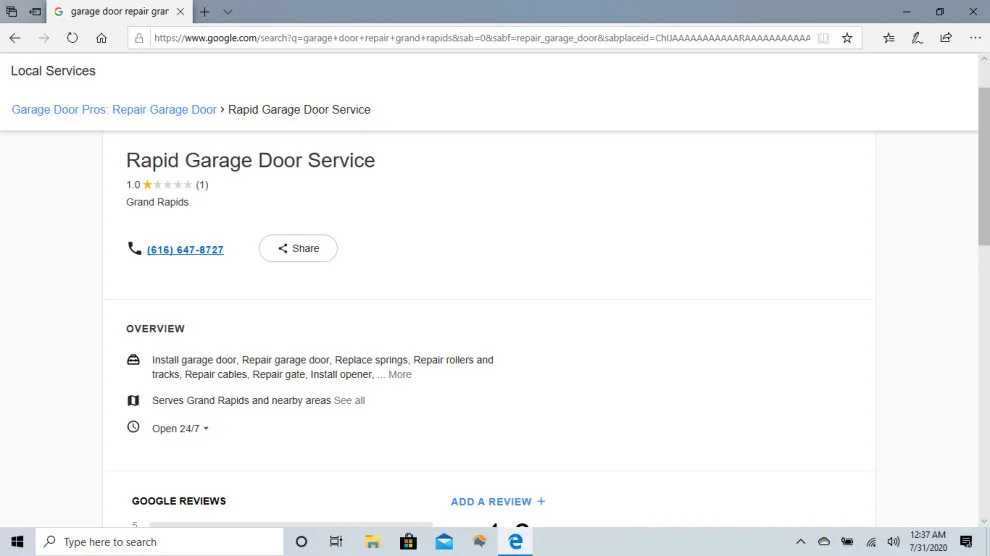The height and width of the screenshot is (556, 990).
Task: Open Microsoft Edge from taskbar
Action: click(x=515, y=541)
